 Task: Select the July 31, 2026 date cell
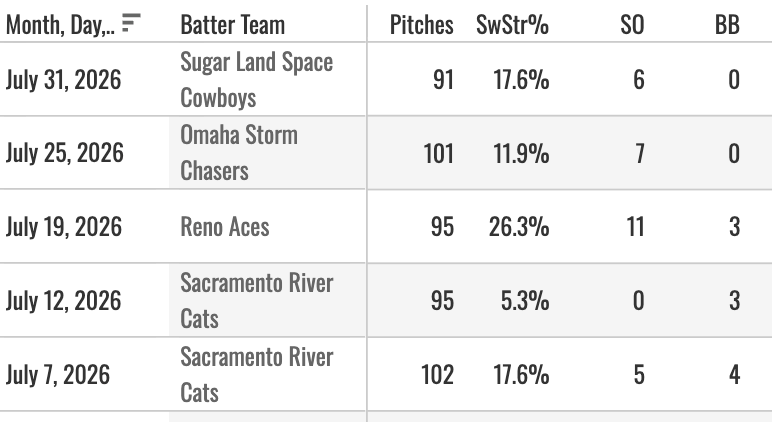tap(63, 79)
